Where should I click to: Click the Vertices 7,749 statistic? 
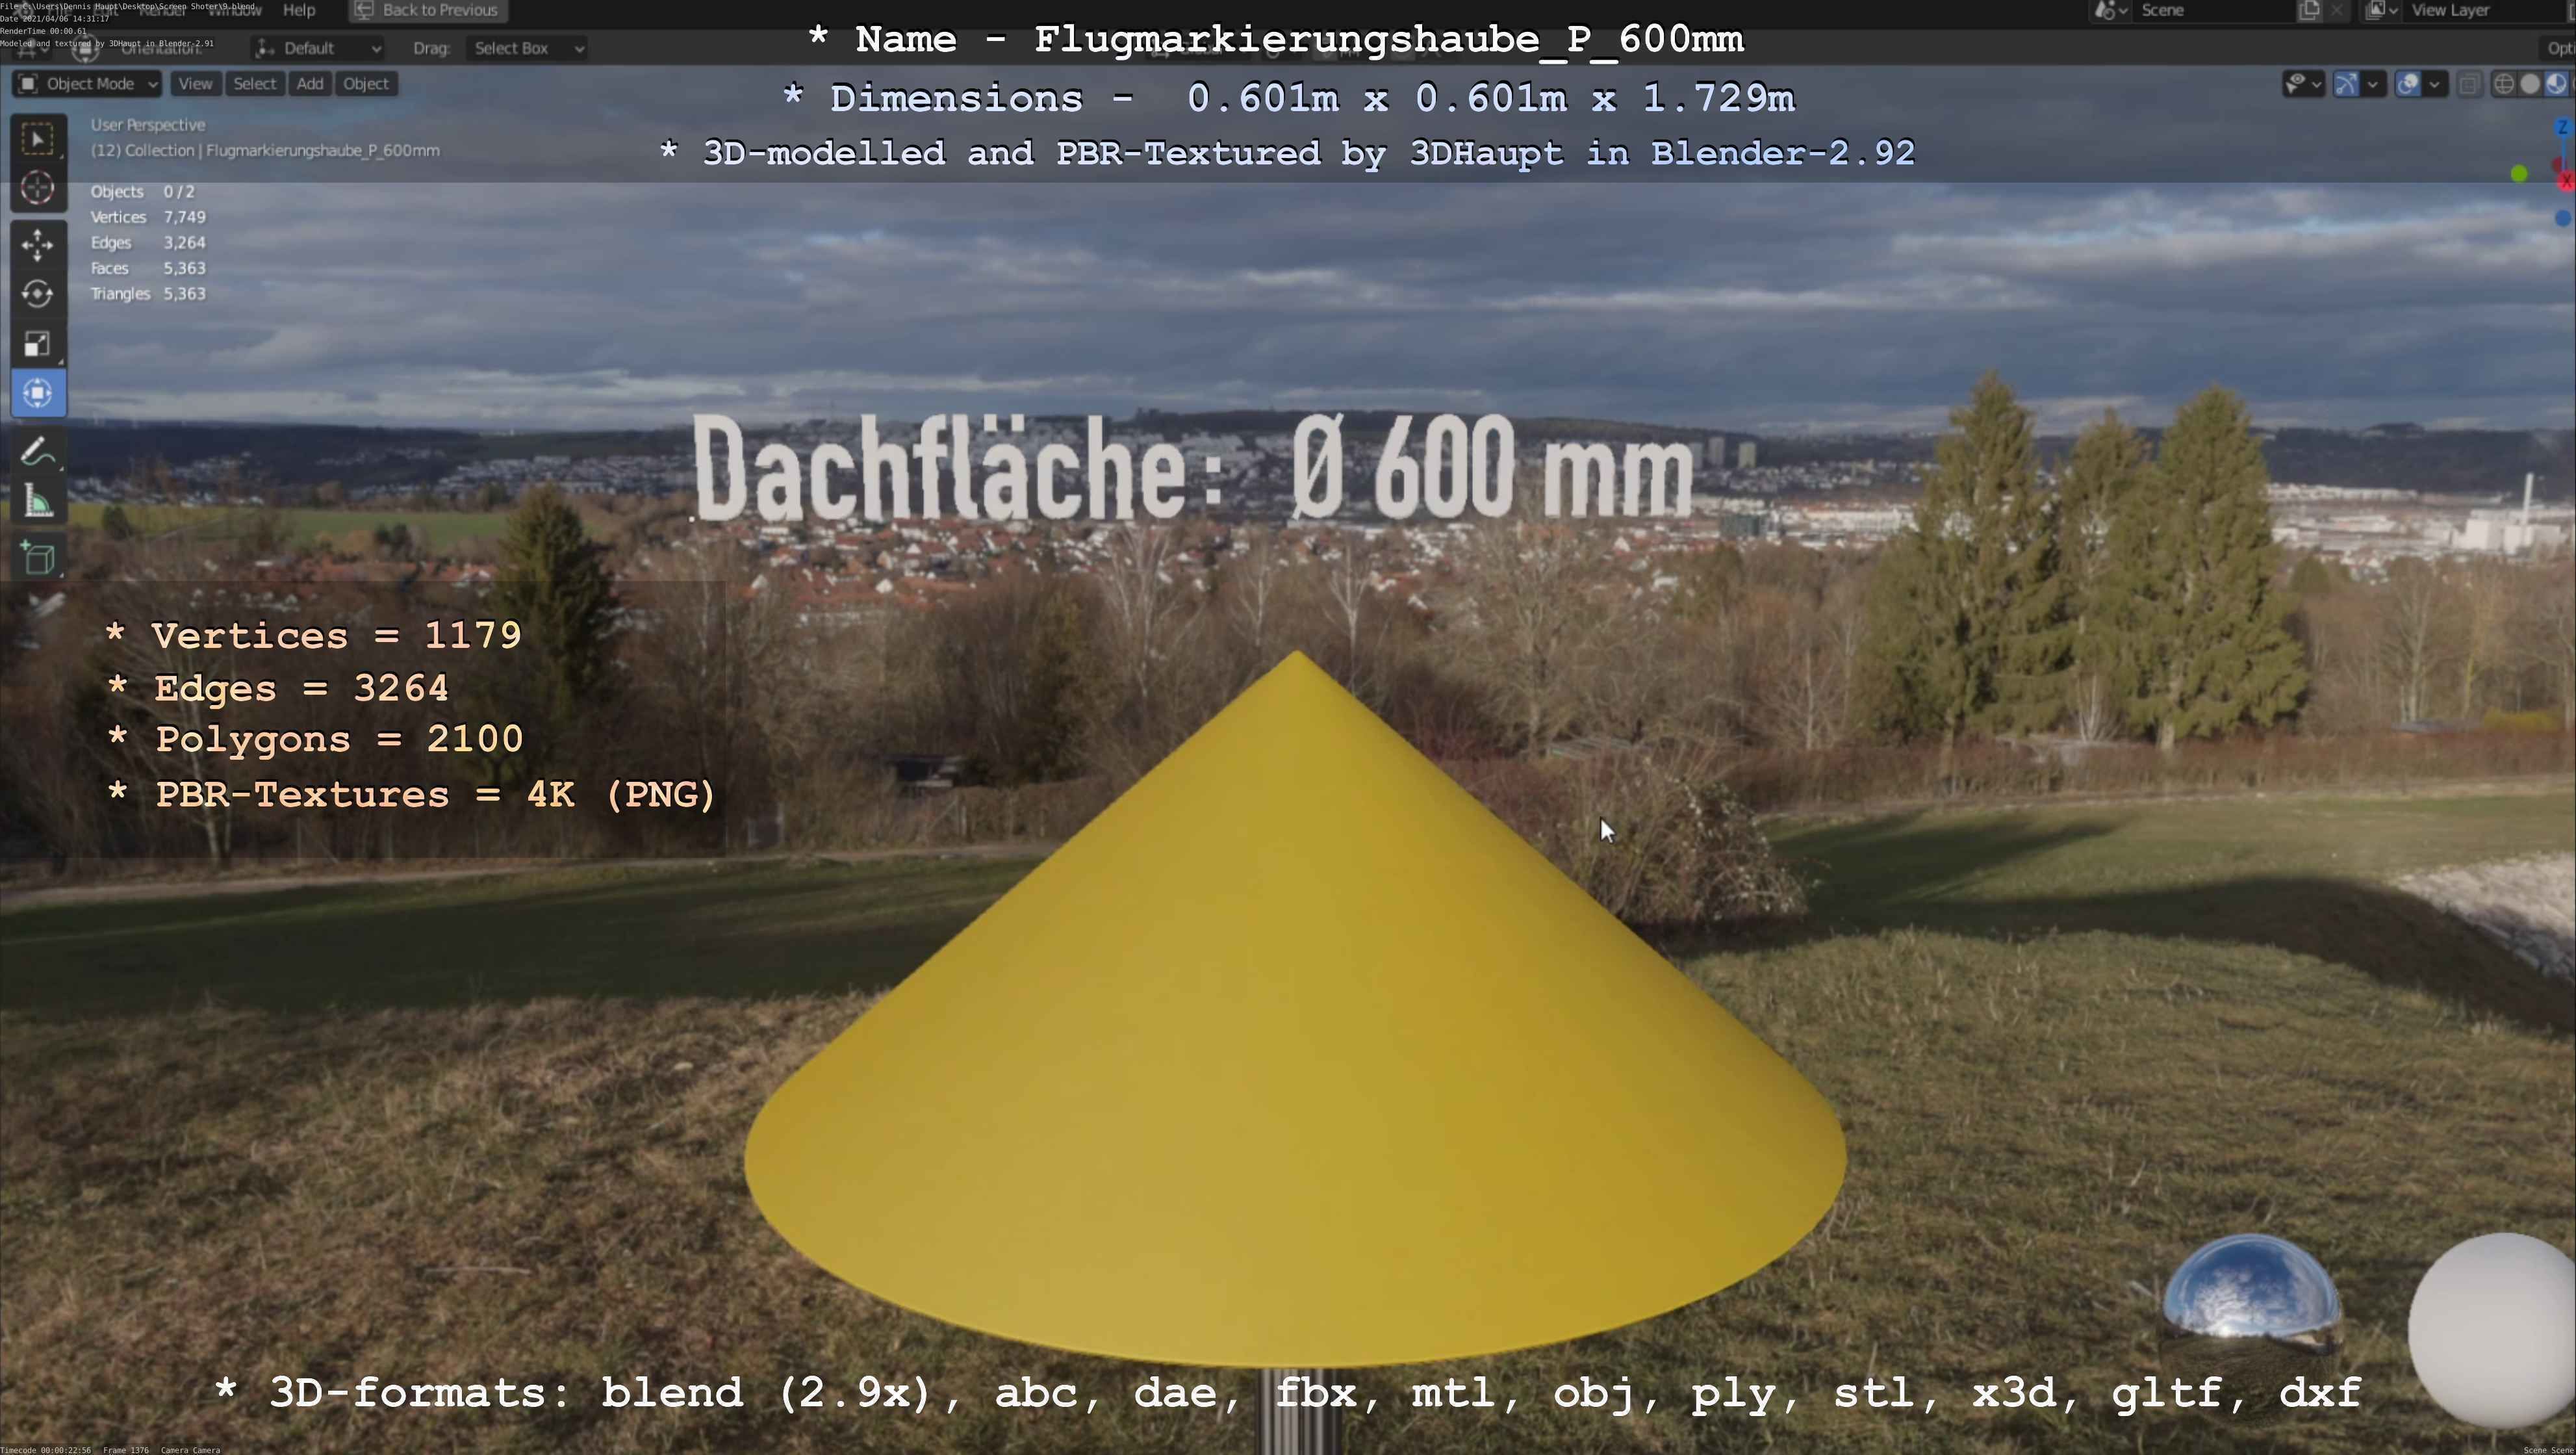148,217
